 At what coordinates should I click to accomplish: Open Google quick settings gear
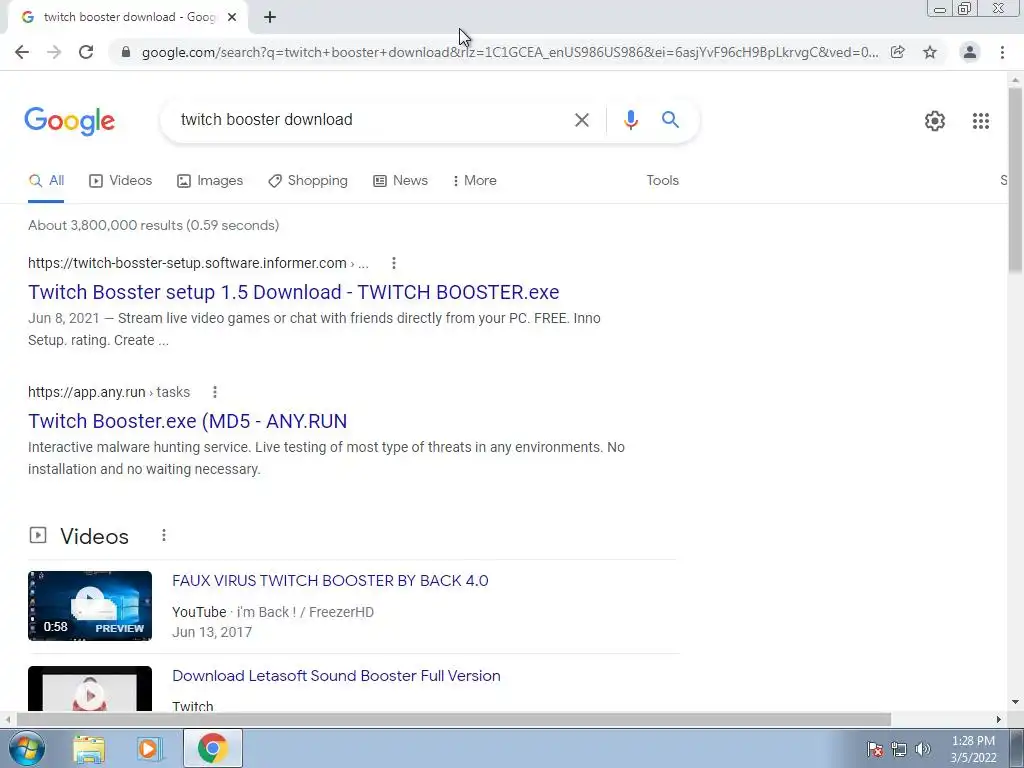[935, 121]
